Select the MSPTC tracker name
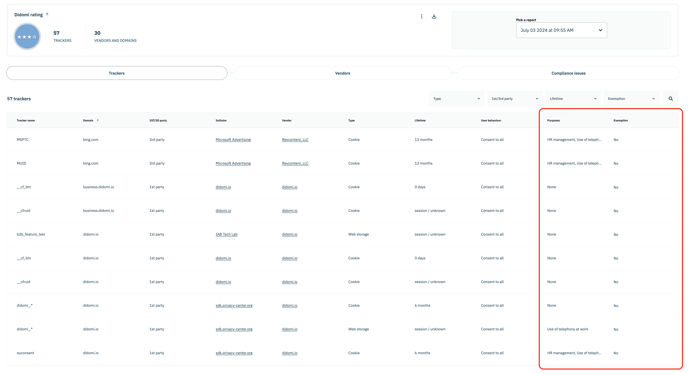Screen dimensions: 688x373 coord(22,140)
